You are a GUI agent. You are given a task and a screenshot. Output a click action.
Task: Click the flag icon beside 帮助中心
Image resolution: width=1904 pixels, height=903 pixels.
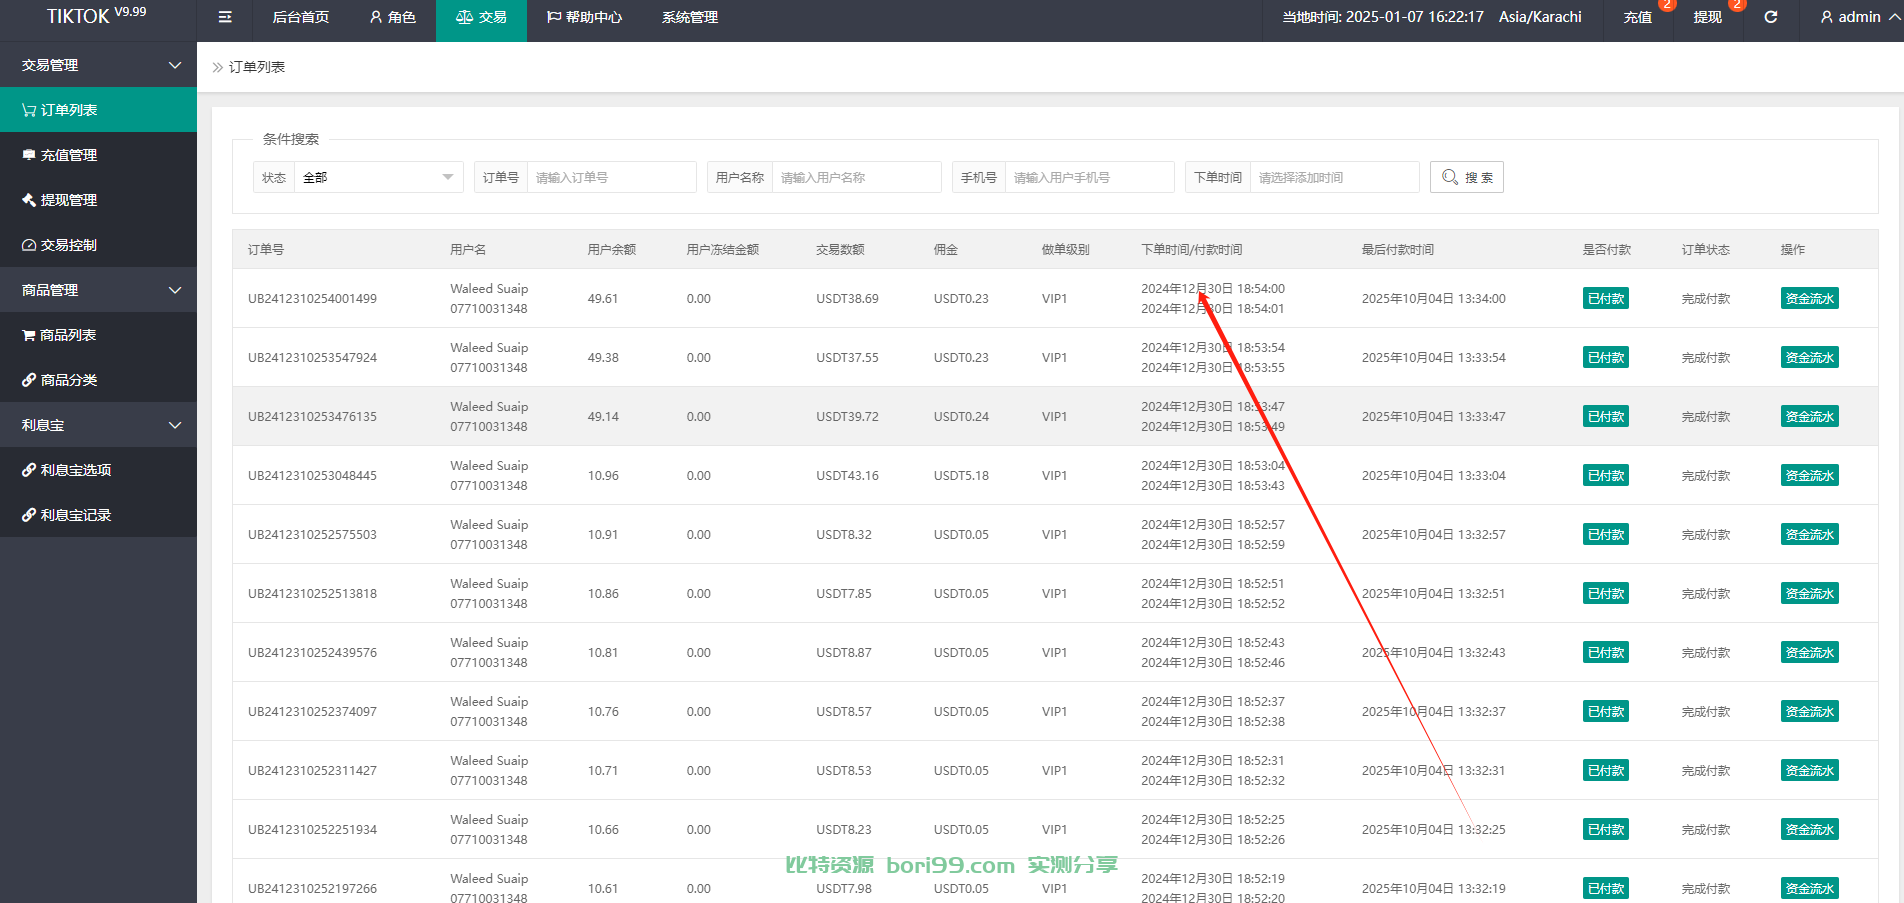pos(554,17)
